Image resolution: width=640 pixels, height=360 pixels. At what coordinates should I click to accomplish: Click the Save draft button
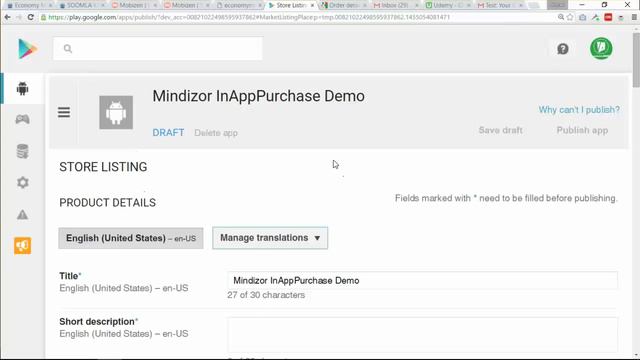pos(500,130)
